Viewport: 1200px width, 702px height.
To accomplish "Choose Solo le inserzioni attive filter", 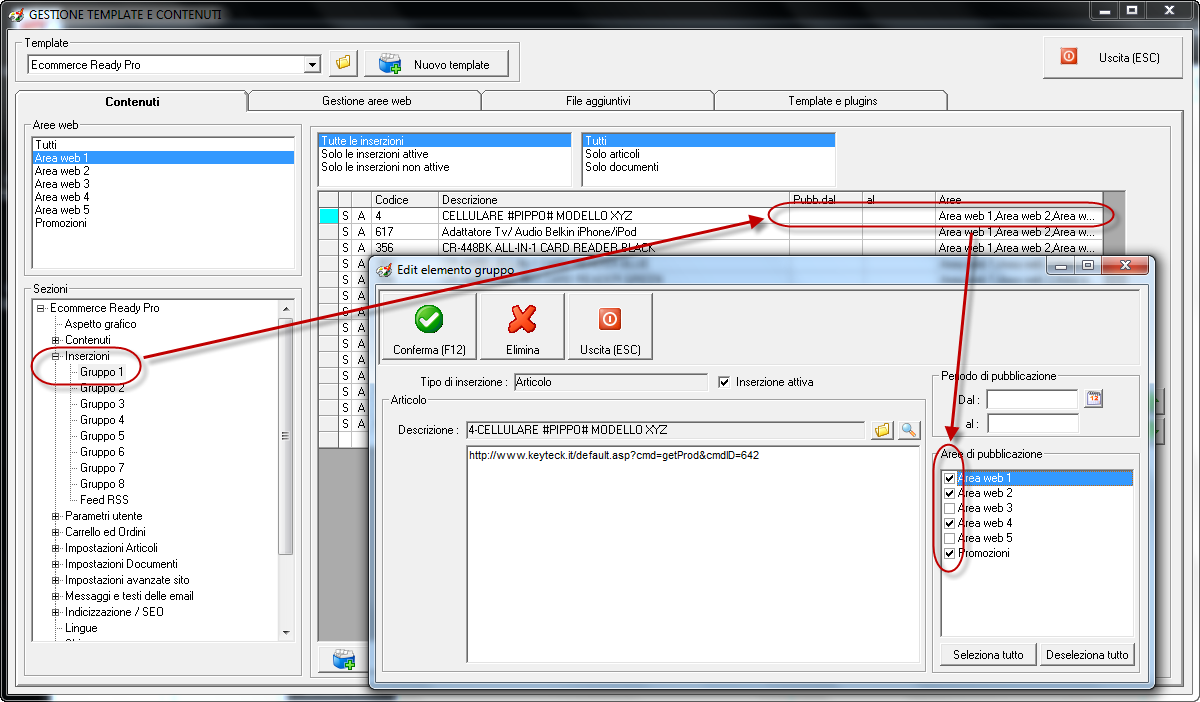I will pos(444,154).
